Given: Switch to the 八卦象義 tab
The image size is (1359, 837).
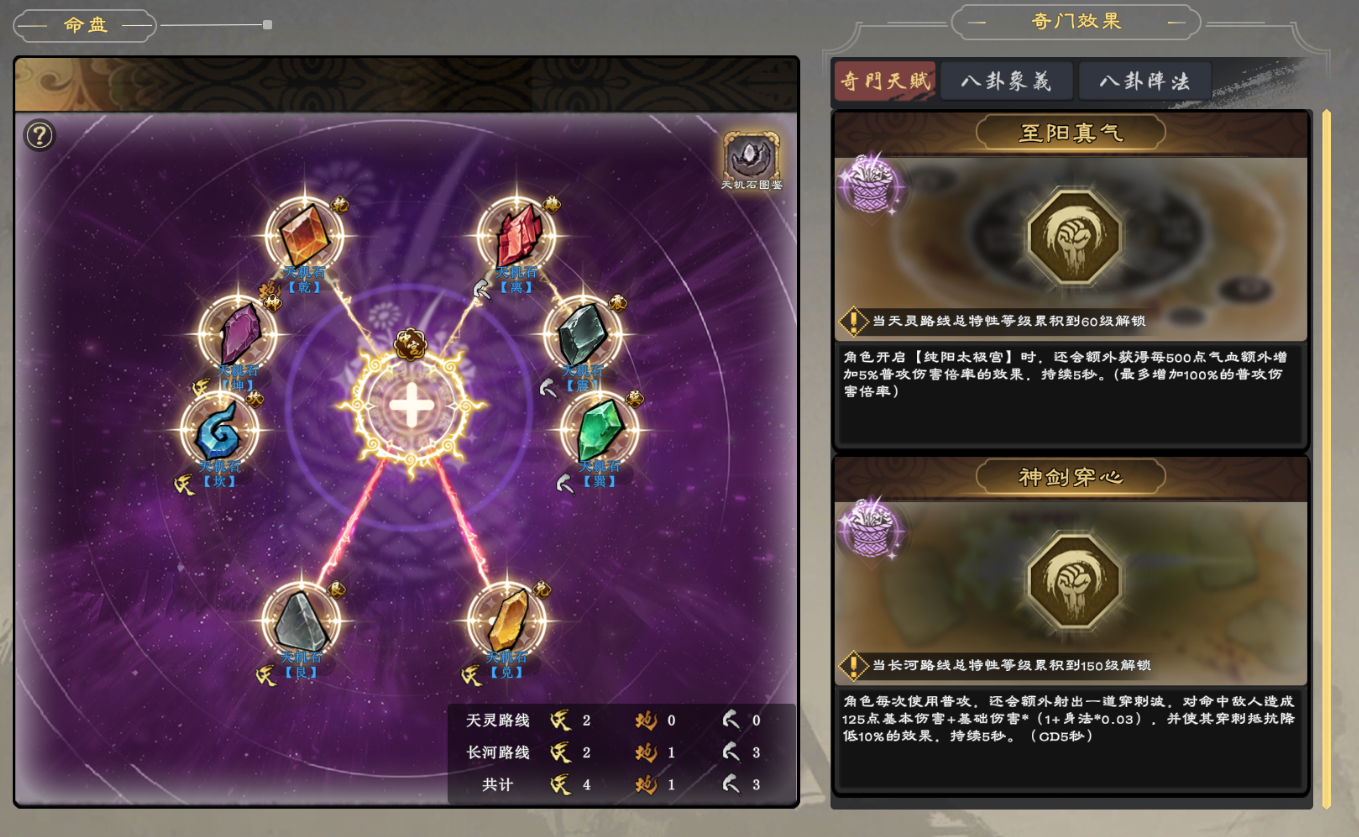Looking at the screenshot, I should pyautogui.click(x=1006, y=81).
